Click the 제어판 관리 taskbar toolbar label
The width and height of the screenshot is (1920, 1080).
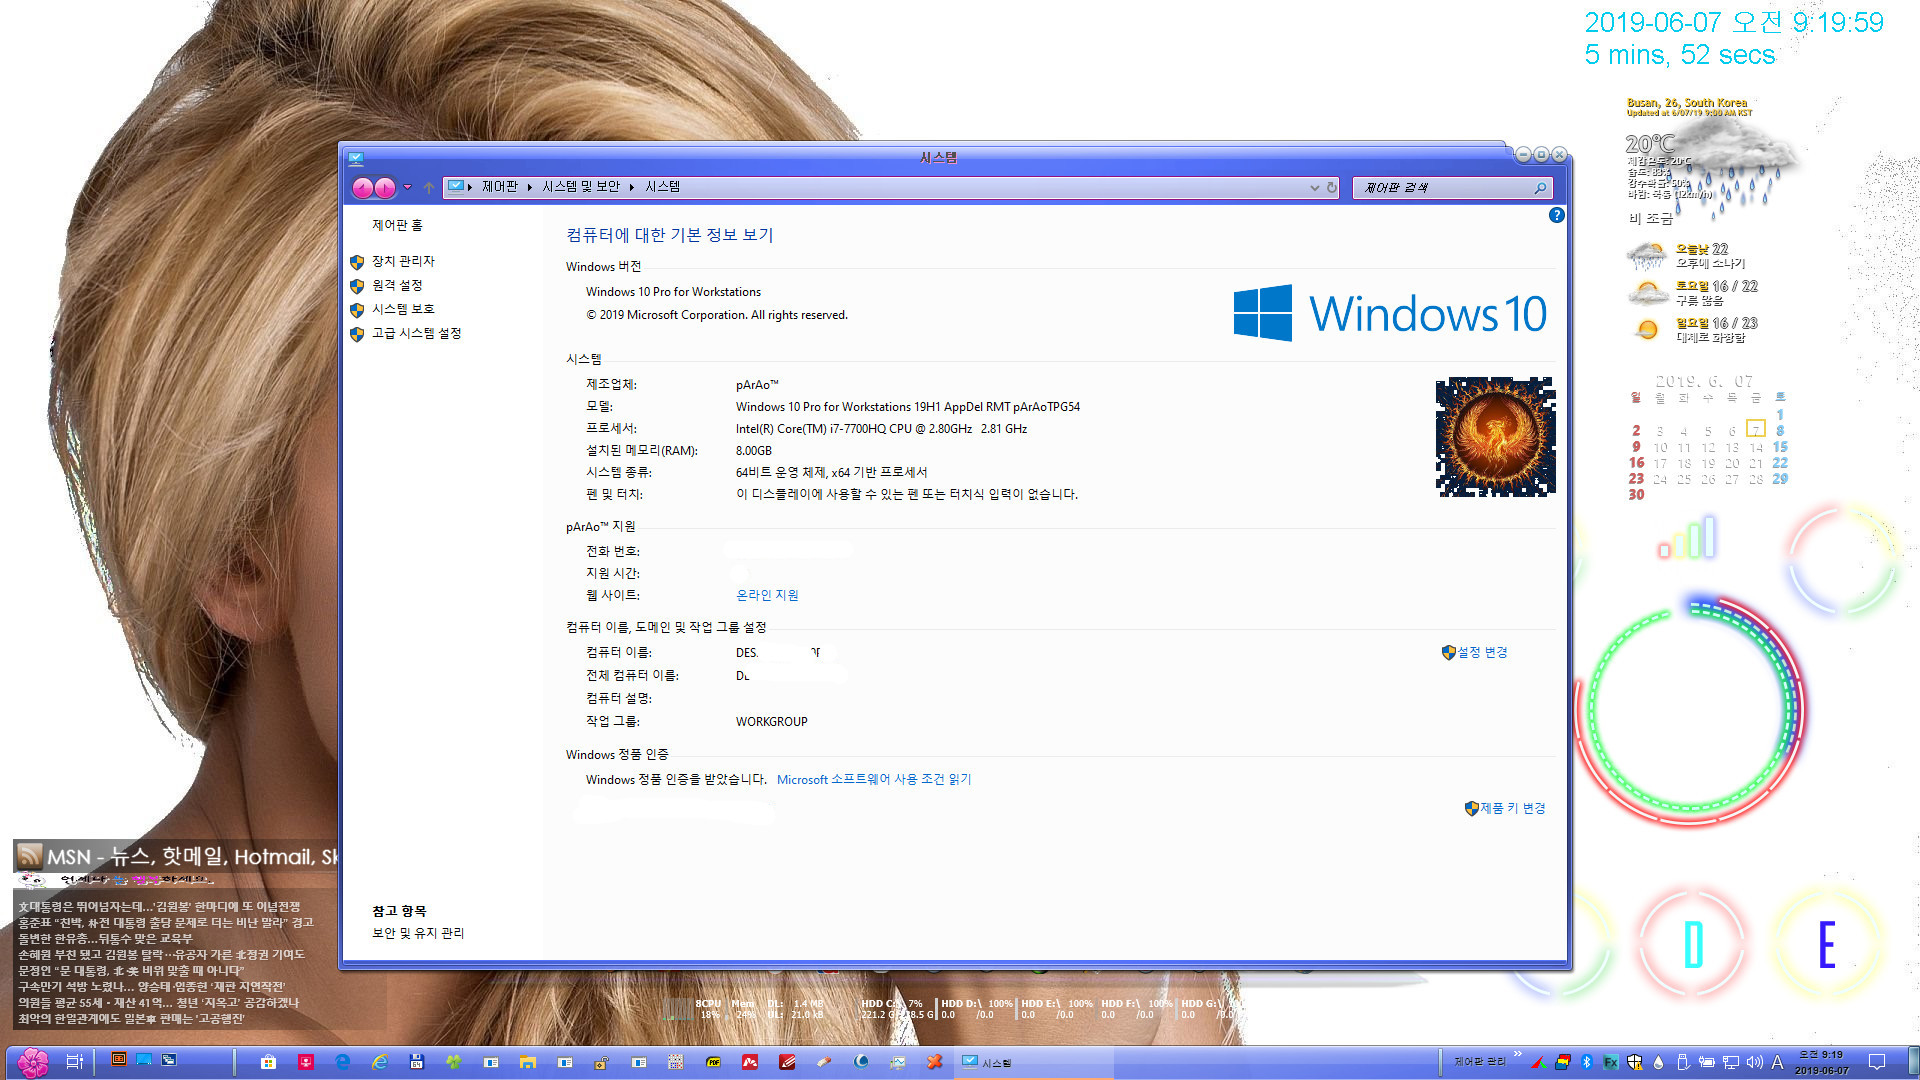[x=1479, y=1062]
